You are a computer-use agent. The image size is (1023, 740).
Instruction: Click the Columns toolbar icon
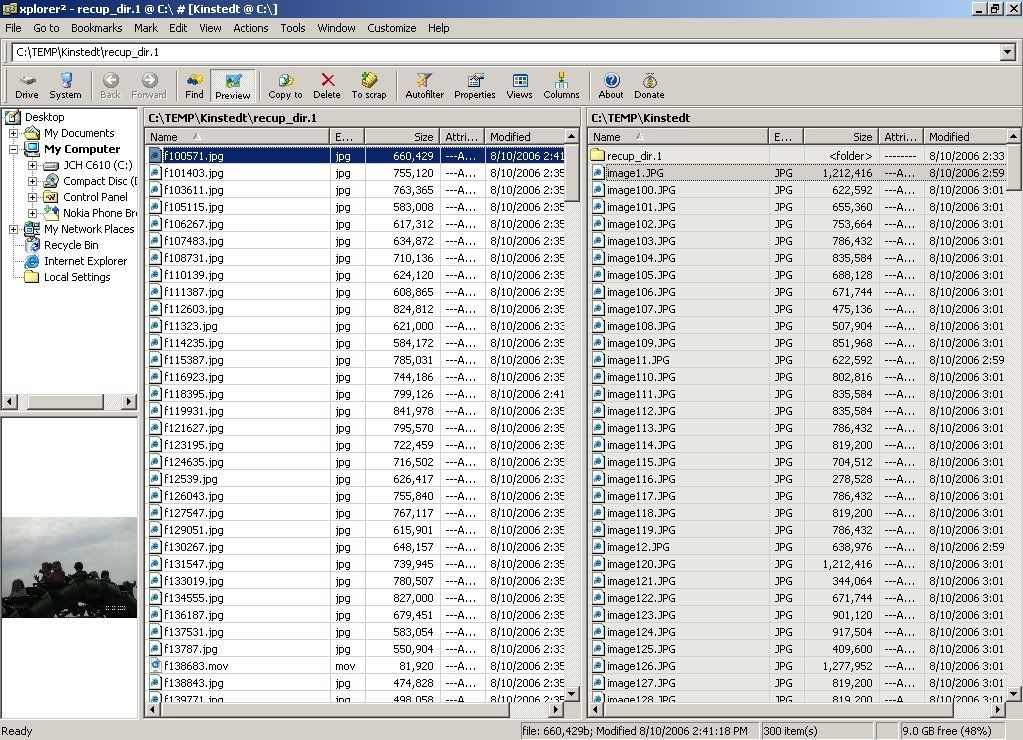click(561, 85)
